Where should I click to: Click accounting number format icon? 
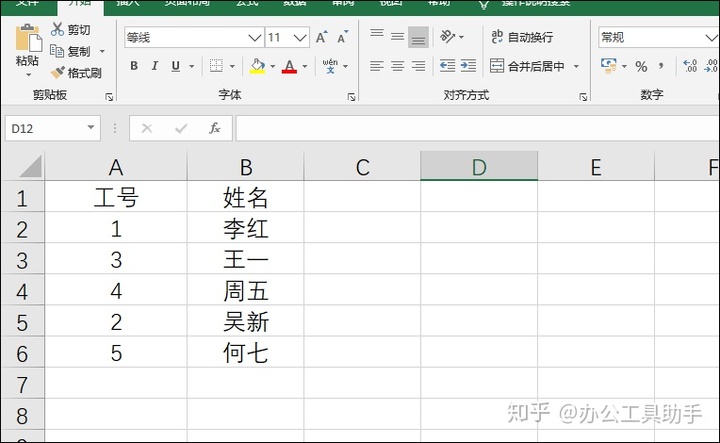(609, 66)
